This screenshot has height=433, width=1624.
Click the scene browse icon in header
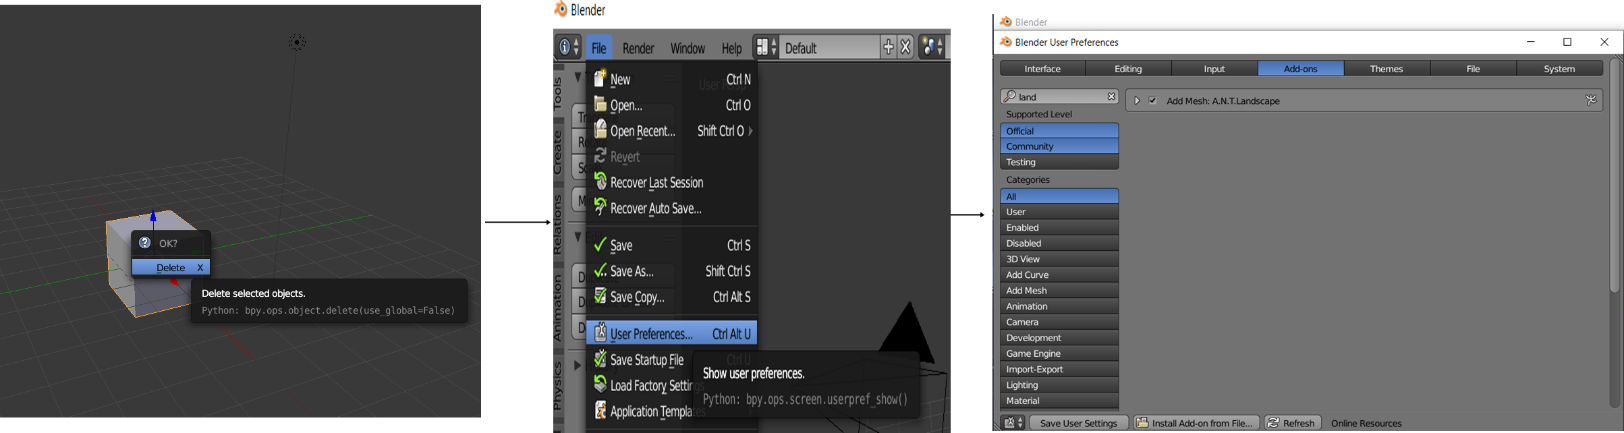(x=932, y=47)
